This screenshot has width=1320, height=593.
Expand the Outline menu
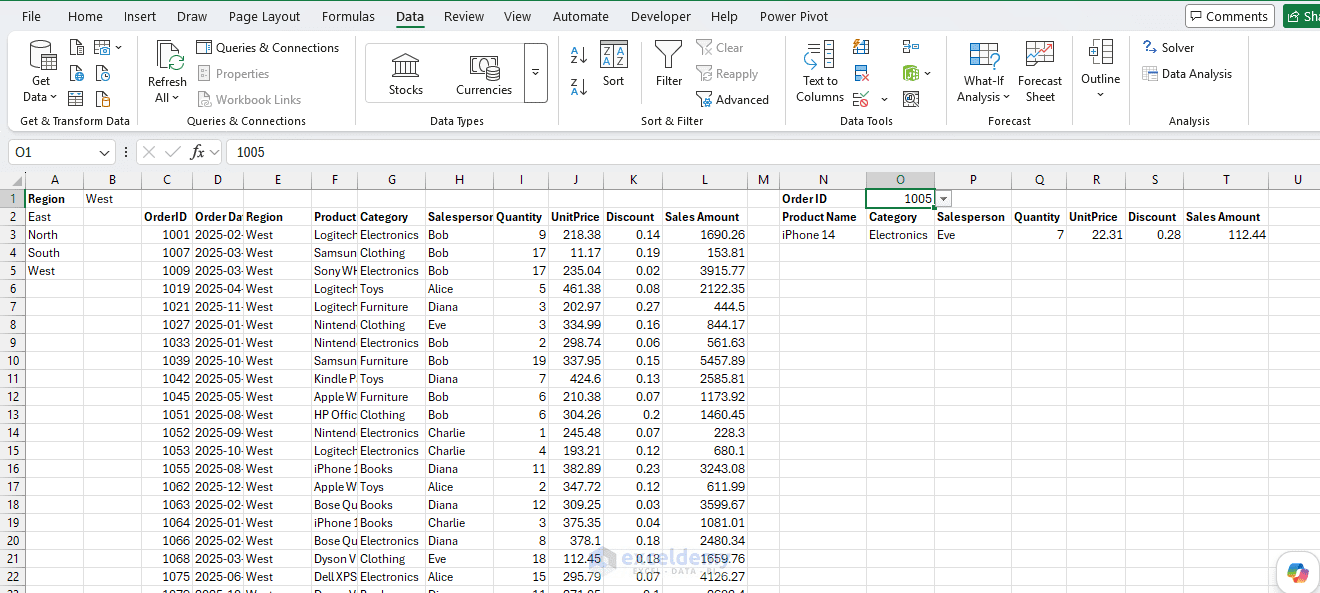pyautogui.click(x=1100, y=70)
